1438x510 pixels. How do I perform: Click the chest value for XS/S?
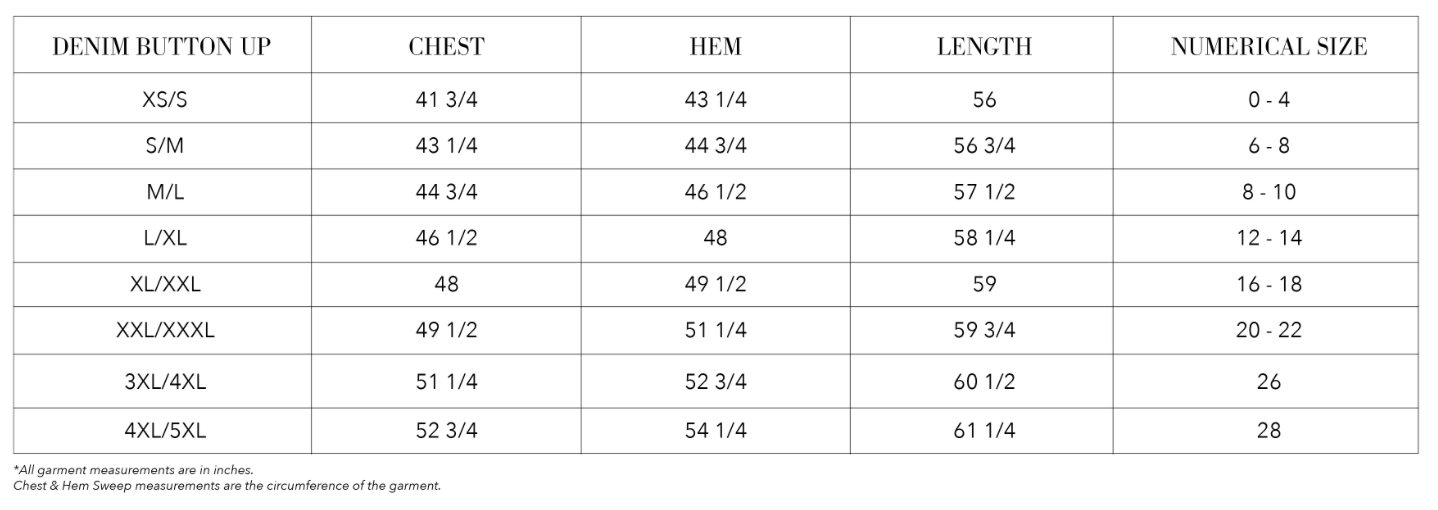pos(446,100)
